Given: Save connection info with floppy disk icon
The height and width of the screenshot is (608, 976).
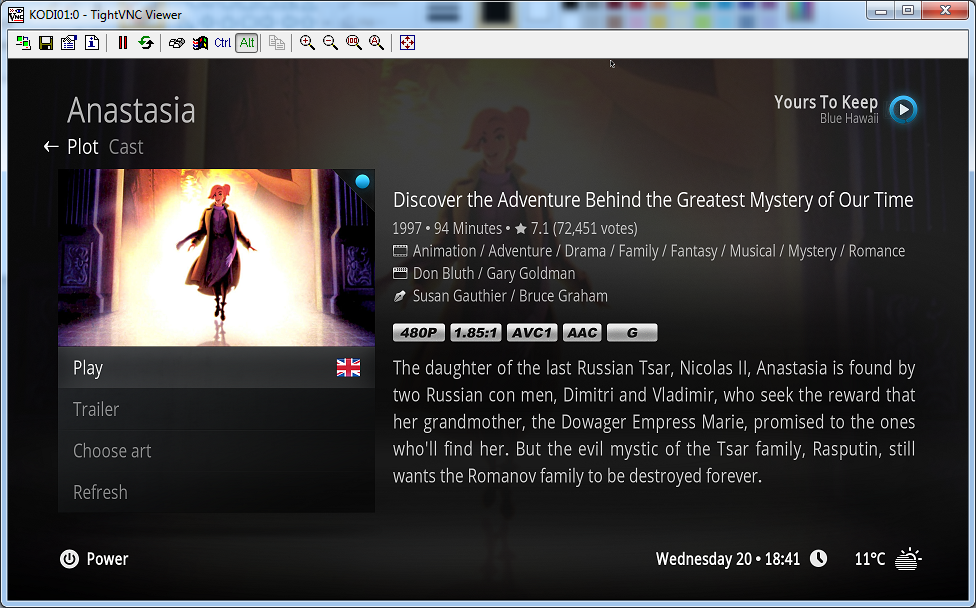Looking at the screenshot, I should 46,43.
